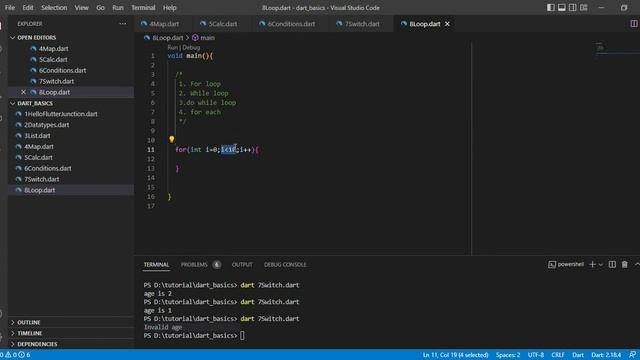Image resolution: width=640 pixels, height=360 pixels.
Task: Click main symbol icon in breadcrumb
Action: point(195,38)
